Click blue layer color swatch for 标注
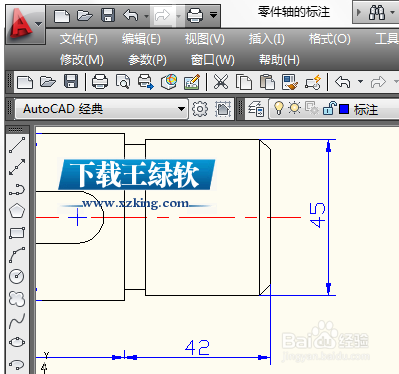The width and height of the screenshot is (399, 374). [x=344, y=109]
